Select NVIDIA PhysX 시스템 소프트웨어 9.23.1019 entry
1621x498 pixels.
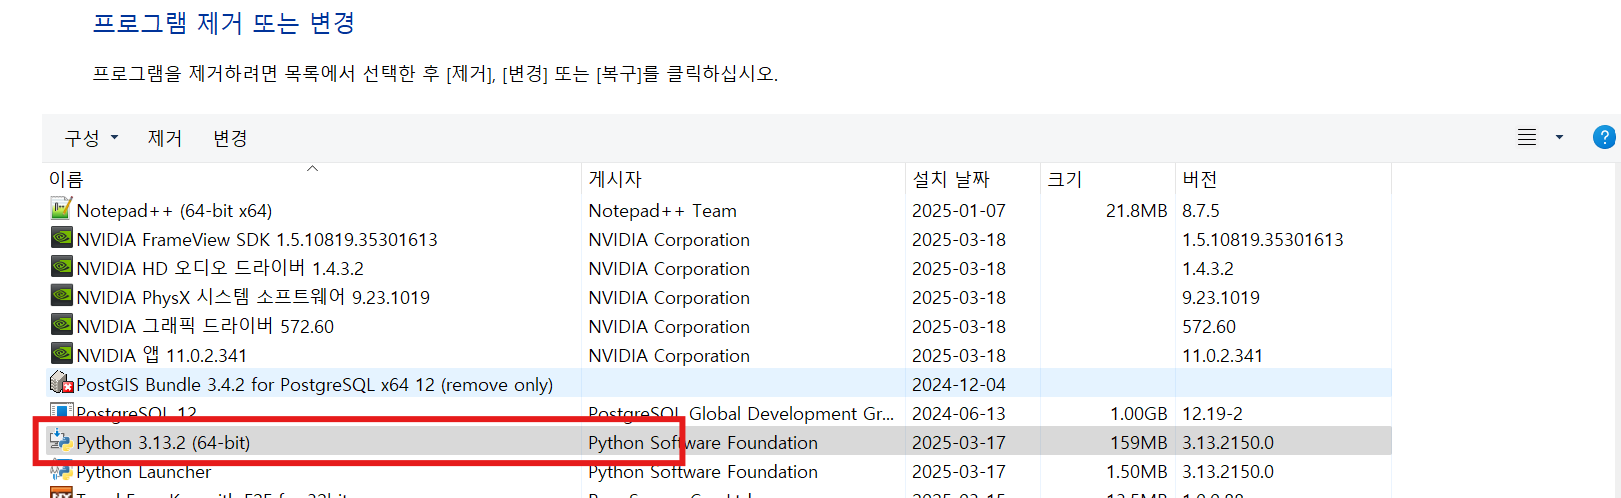[x=717, y=297]
